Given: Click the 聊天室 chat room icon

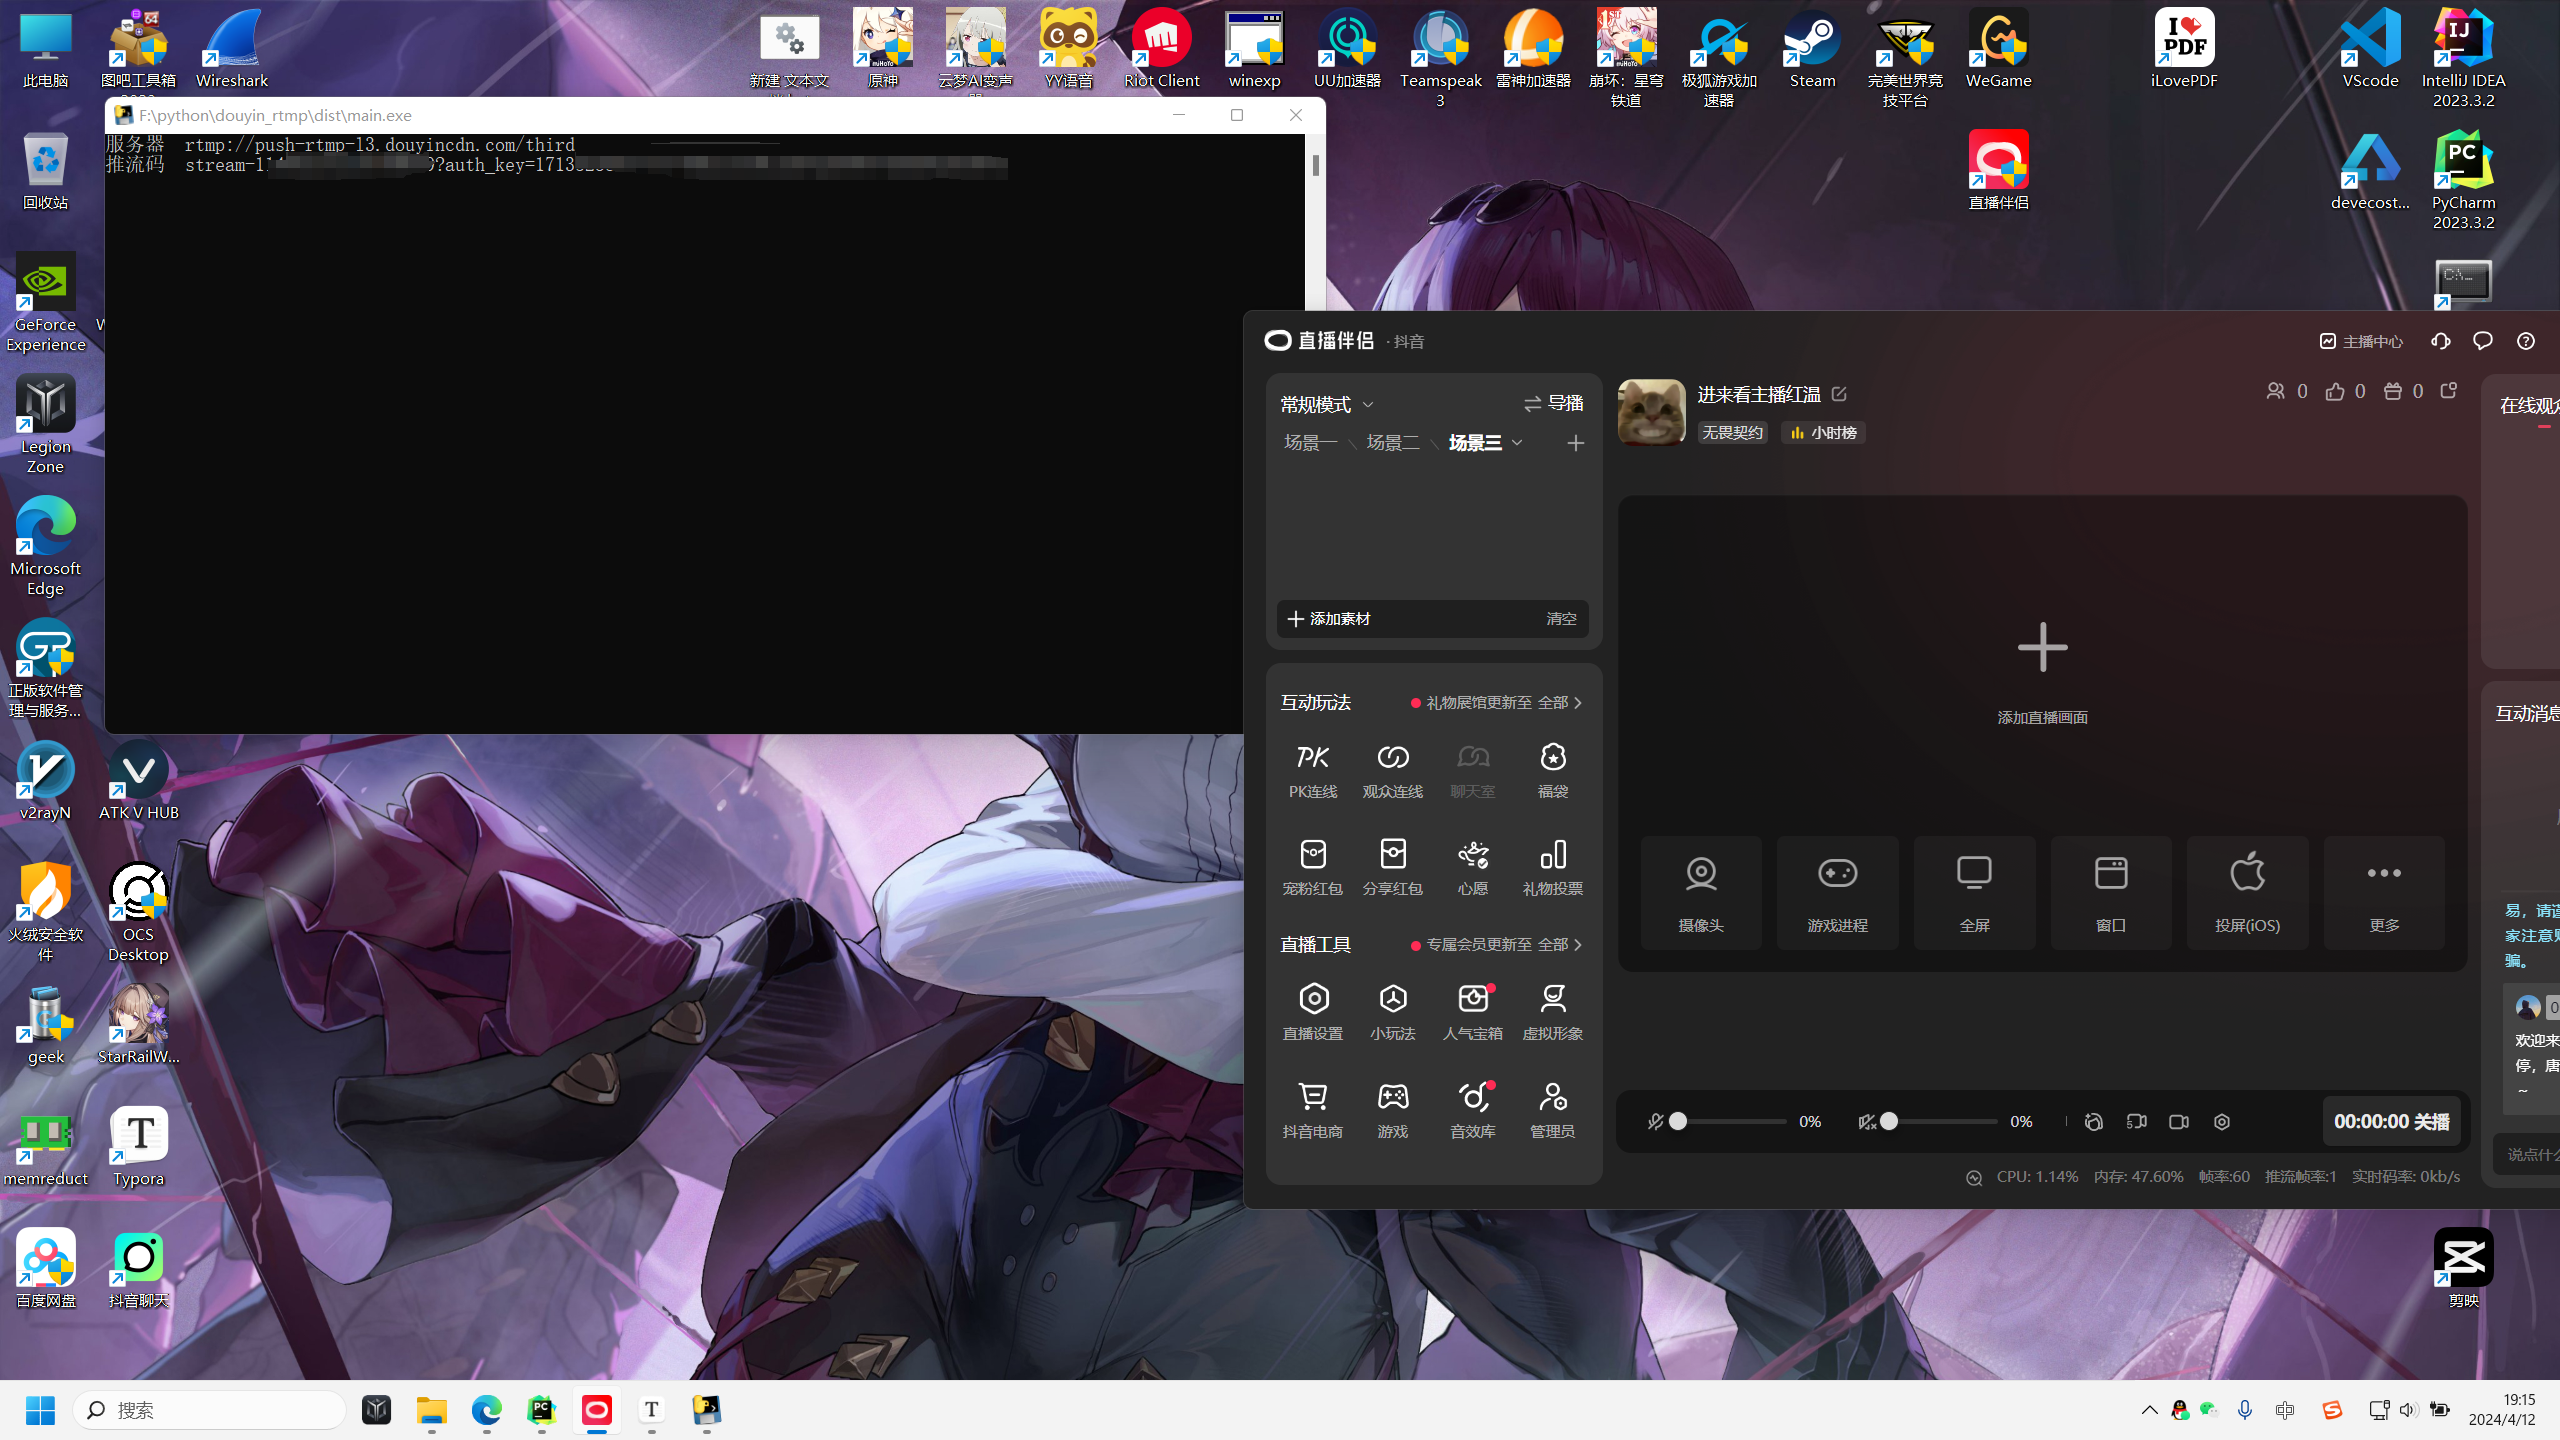Looking at the screenshot, I should point(1472,770).
